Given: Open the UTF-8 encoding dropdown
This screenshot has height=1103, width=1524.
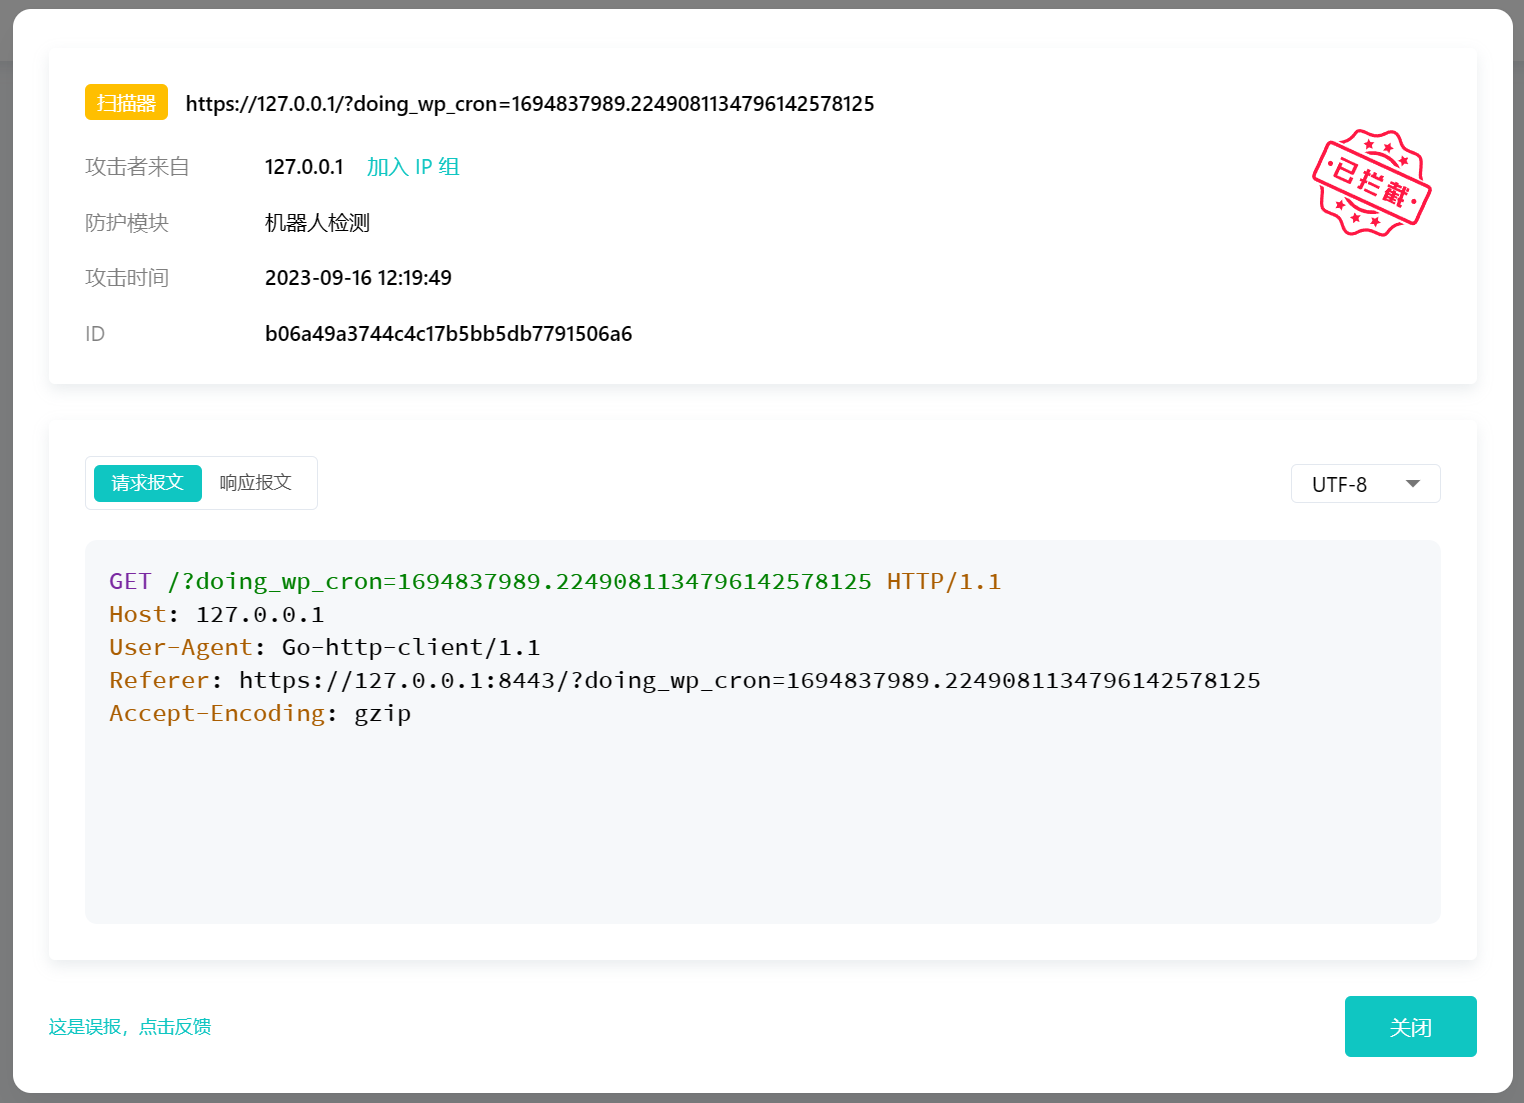Looking at the screenshot, I should pos(1365,483).
